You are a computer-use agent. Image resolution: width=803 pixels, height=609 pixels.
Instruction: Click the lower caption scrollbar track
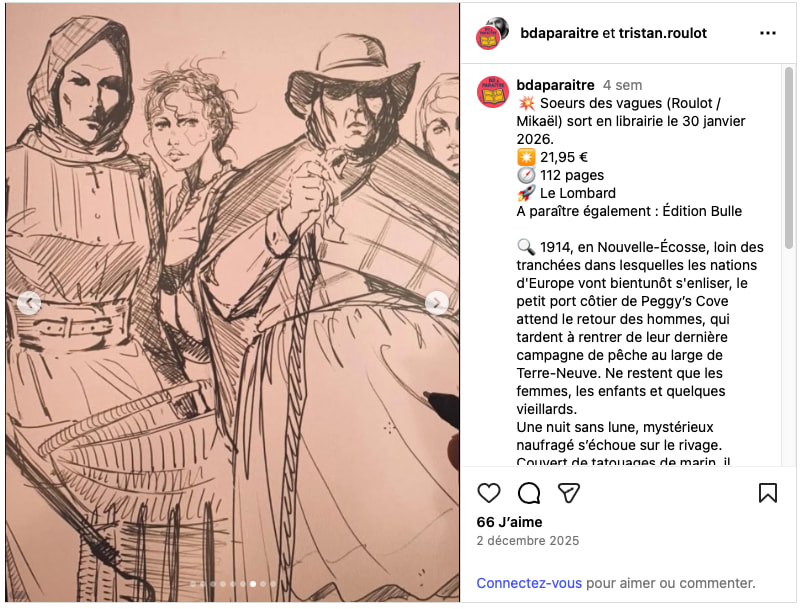point(790,400)
